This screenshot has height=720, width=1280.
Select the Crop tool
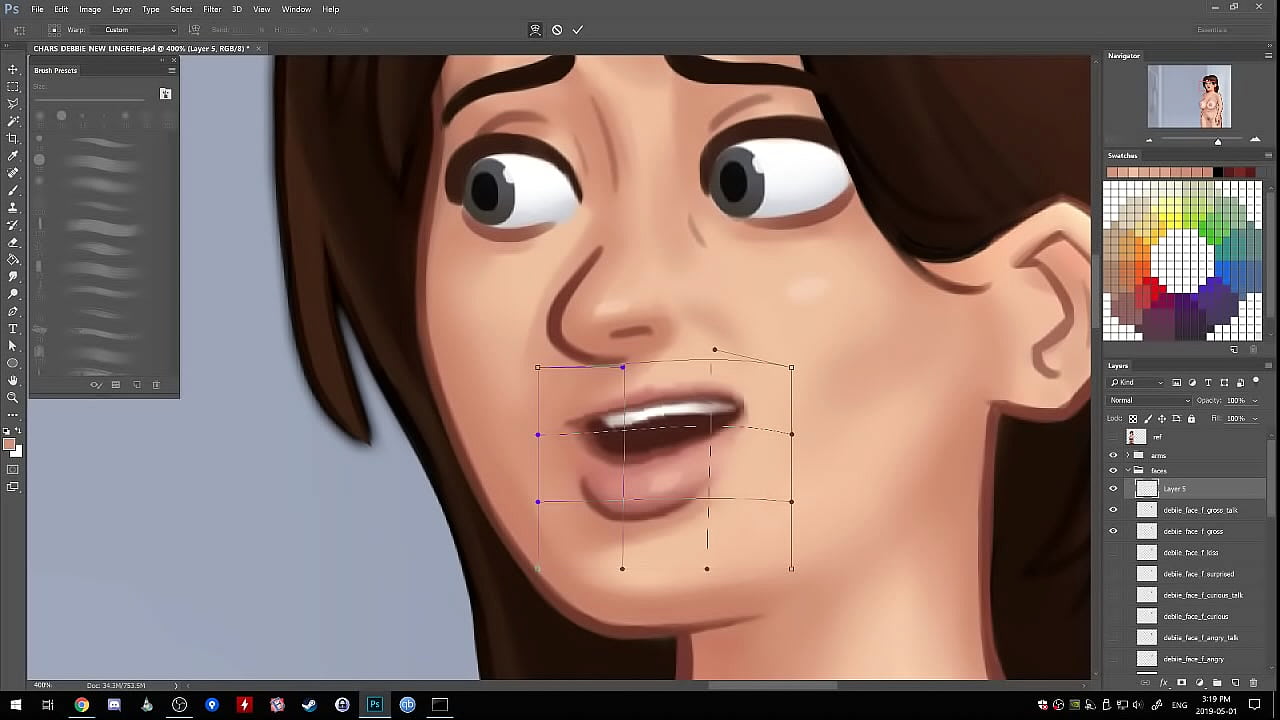[x=13, y=138]
